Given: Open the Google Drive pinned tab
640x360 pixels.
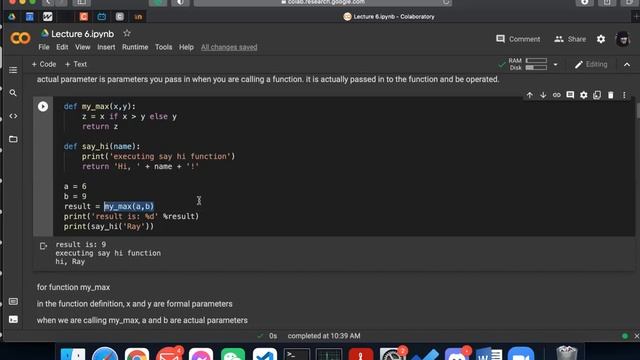Looking at the screenshot, I should click(12, 17).
